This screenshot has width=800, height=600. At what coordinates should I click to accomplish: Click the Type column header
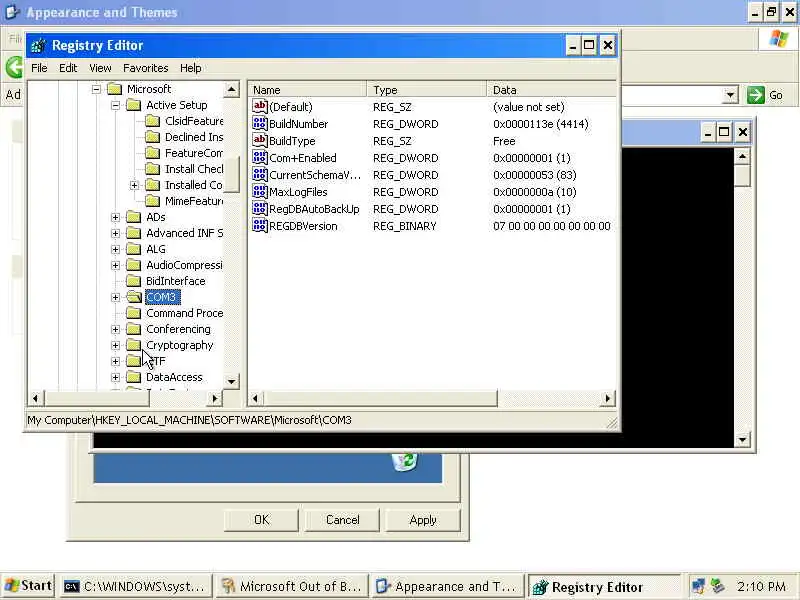click(427, 90)
